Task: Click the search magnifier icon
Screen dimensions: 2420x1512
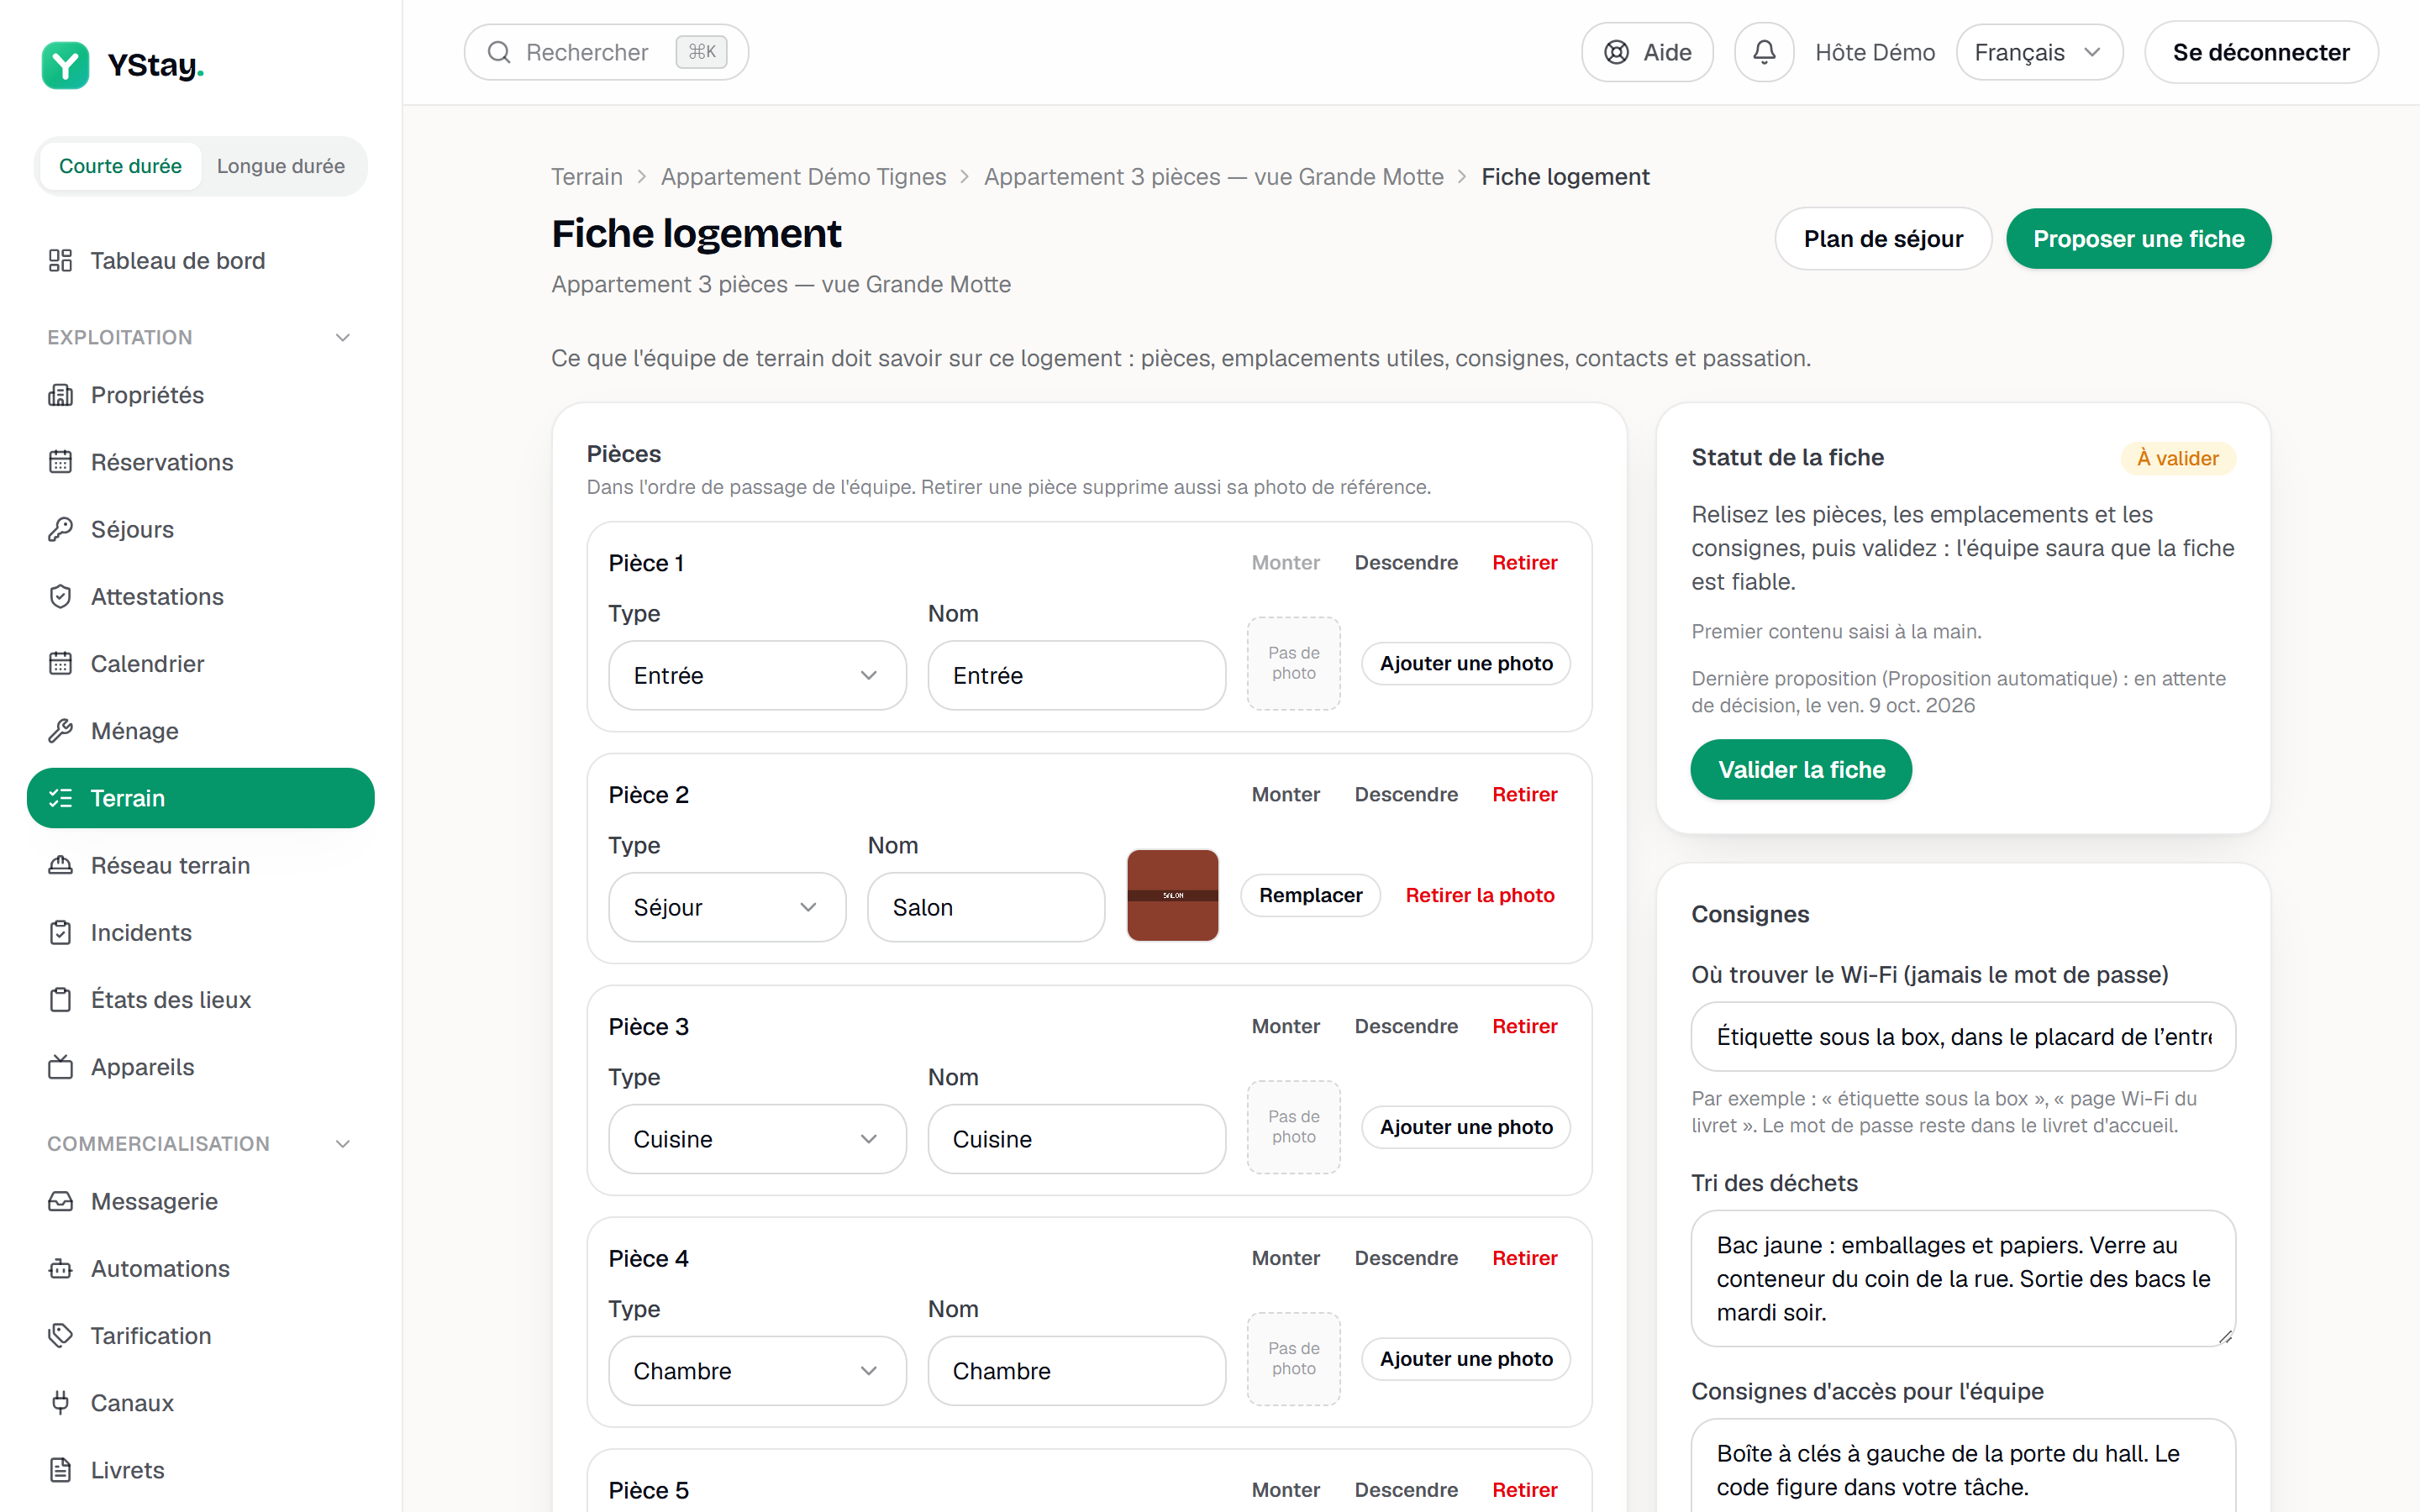Action: 499,52
